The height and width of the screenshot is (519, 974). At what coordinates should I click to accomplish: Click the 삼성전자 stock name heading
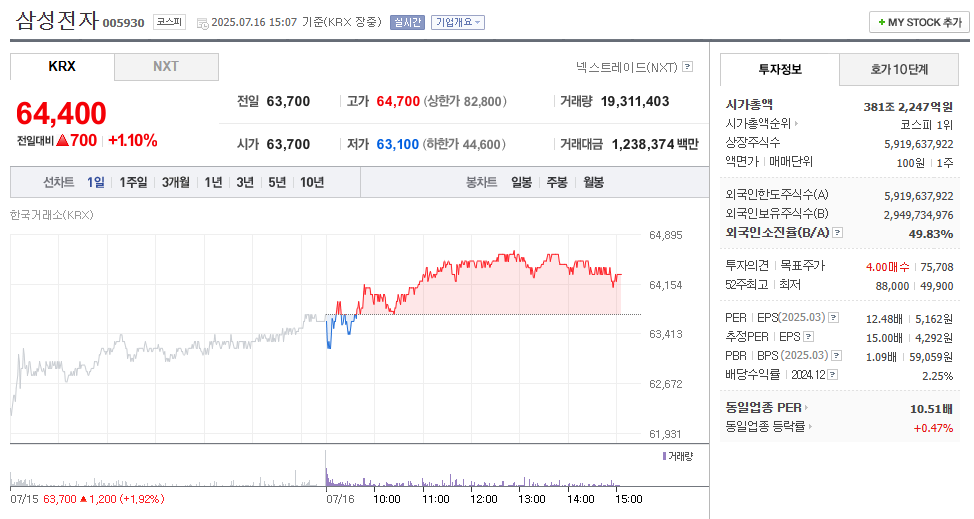(x=57, y=20)
